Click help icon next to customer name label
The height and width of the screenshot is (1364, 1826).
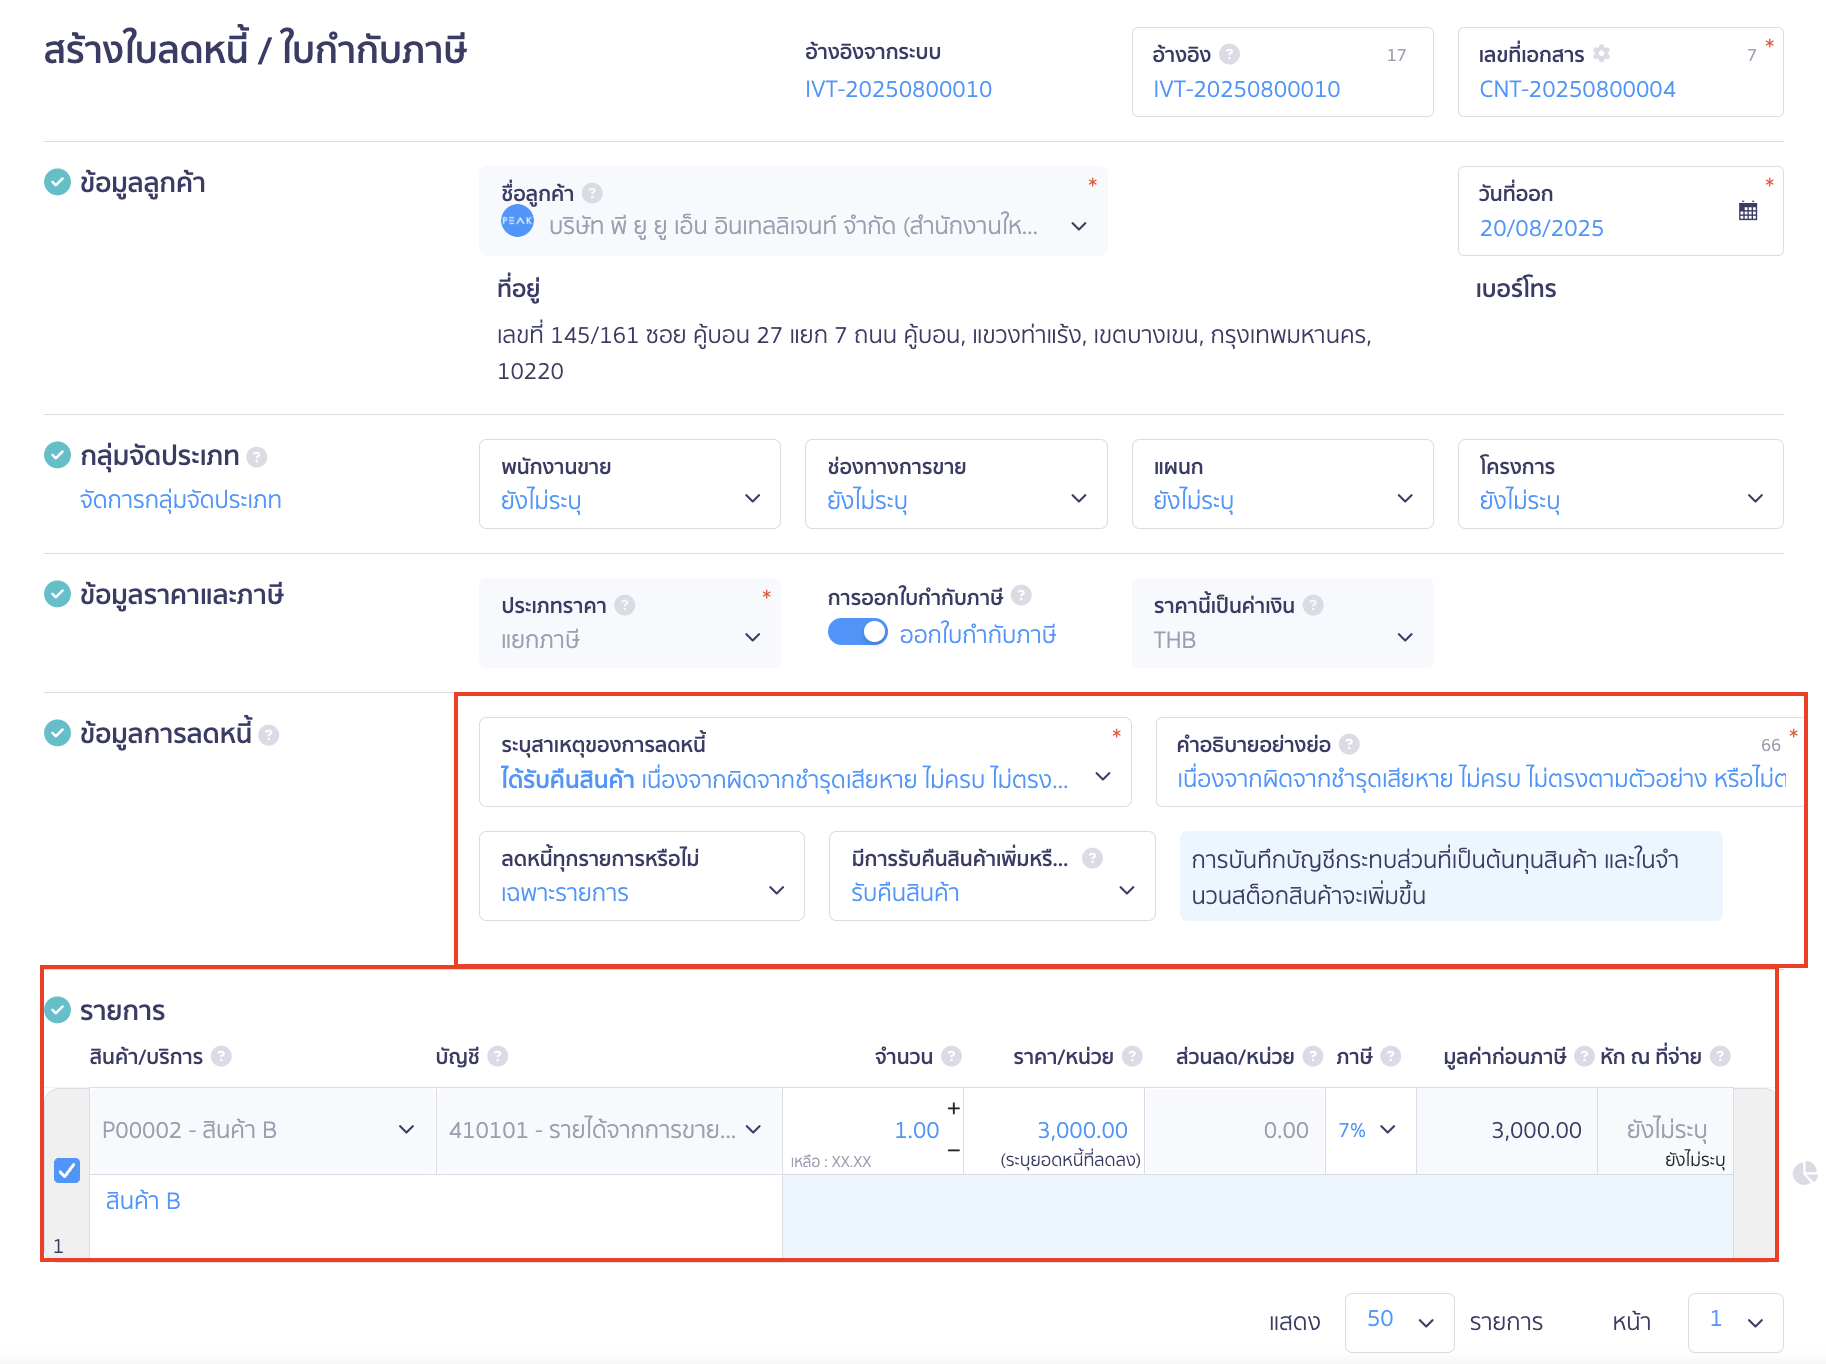pos(592,193)
